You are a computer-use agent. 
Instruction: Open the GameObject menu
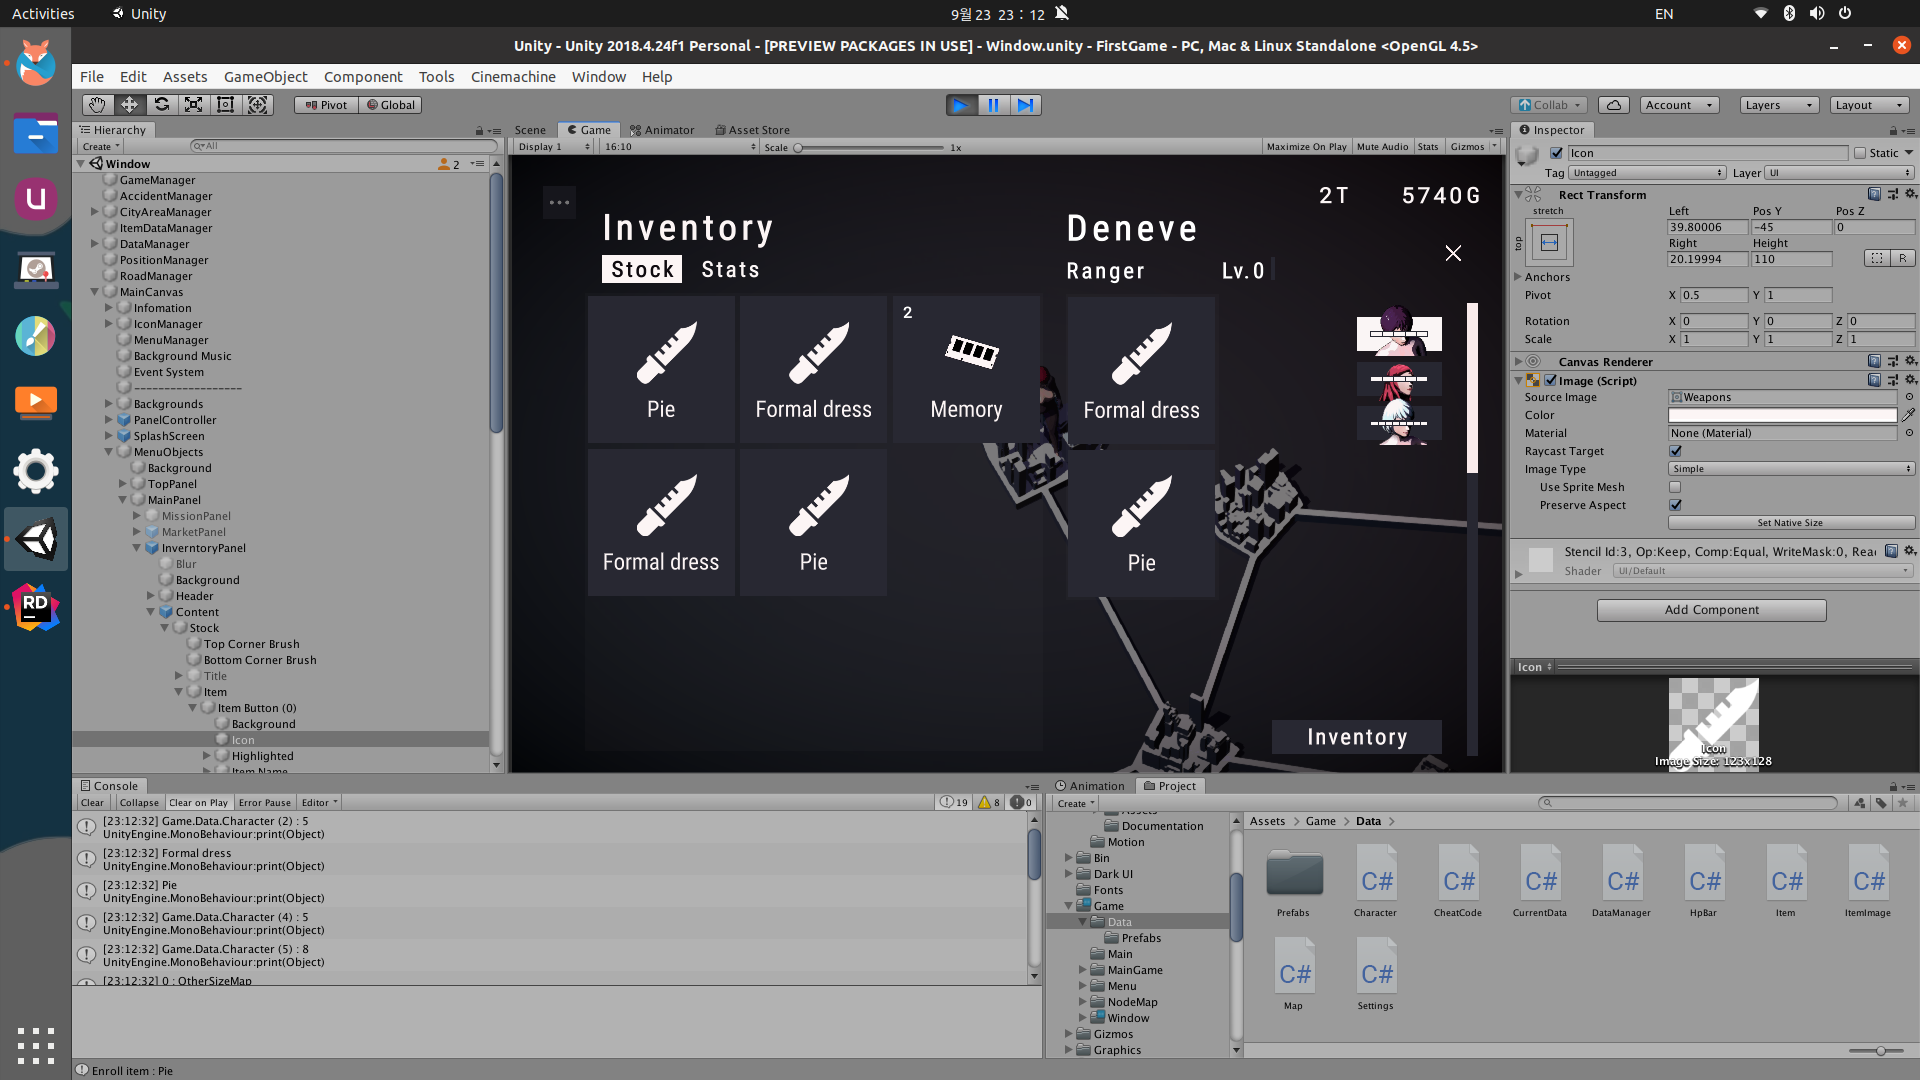(265, 77)
